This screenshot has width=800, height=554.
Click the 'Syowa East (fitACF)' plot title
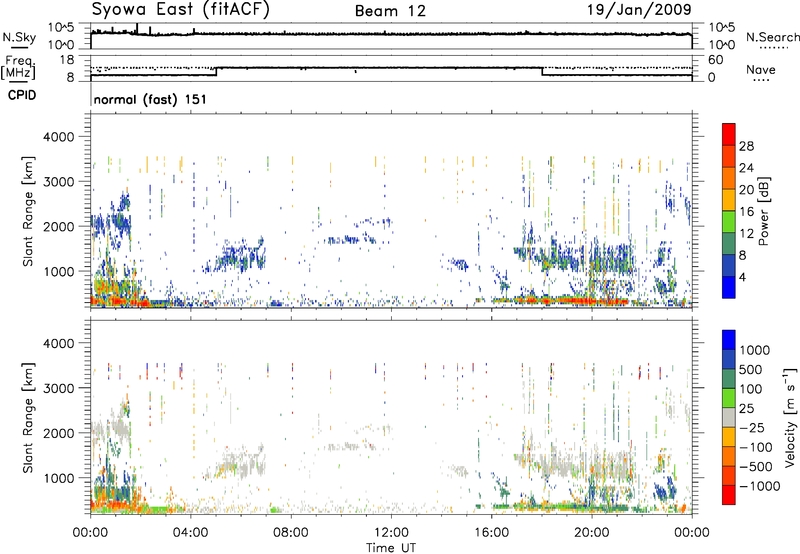point(181,10)
